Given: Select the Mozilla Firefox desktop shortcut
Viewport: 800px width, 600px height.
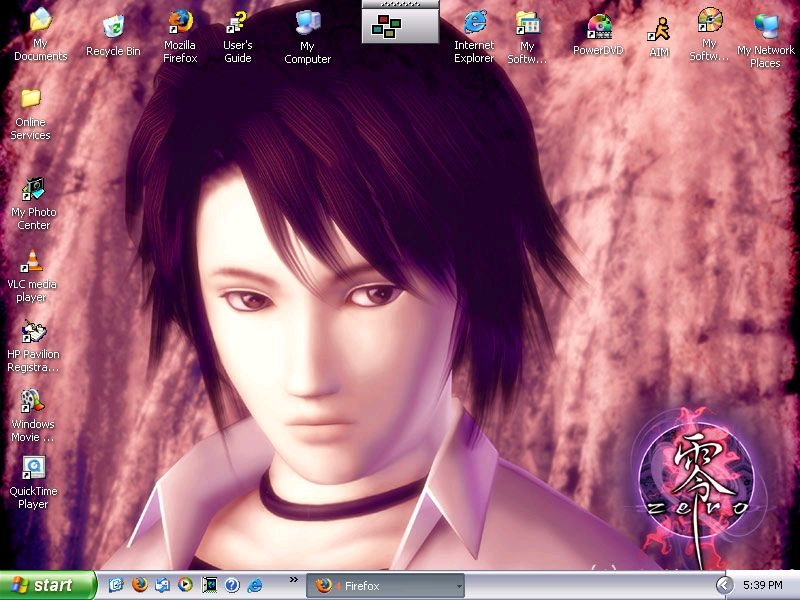Looking at the screenshot, I should pos(180,36).
